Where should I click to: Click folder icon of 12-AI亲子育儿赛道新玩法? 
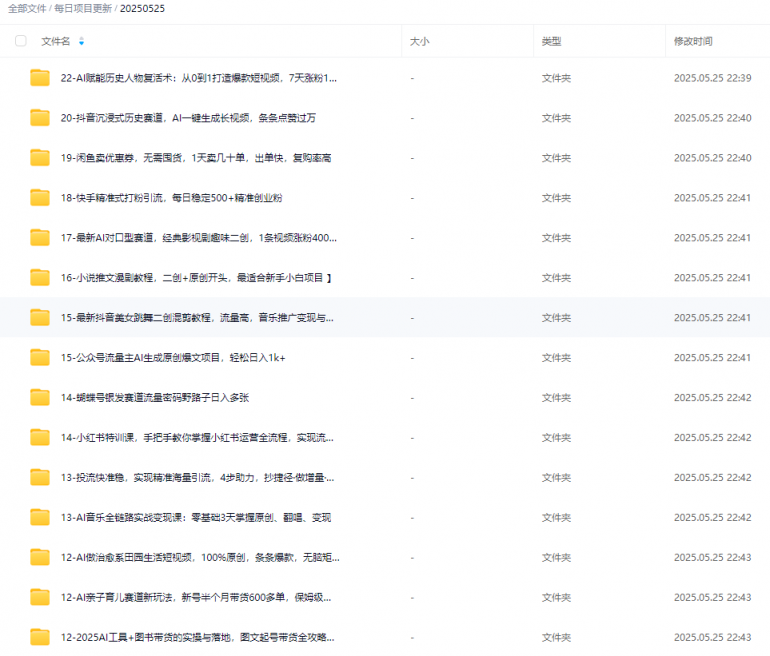coord(40,598)
